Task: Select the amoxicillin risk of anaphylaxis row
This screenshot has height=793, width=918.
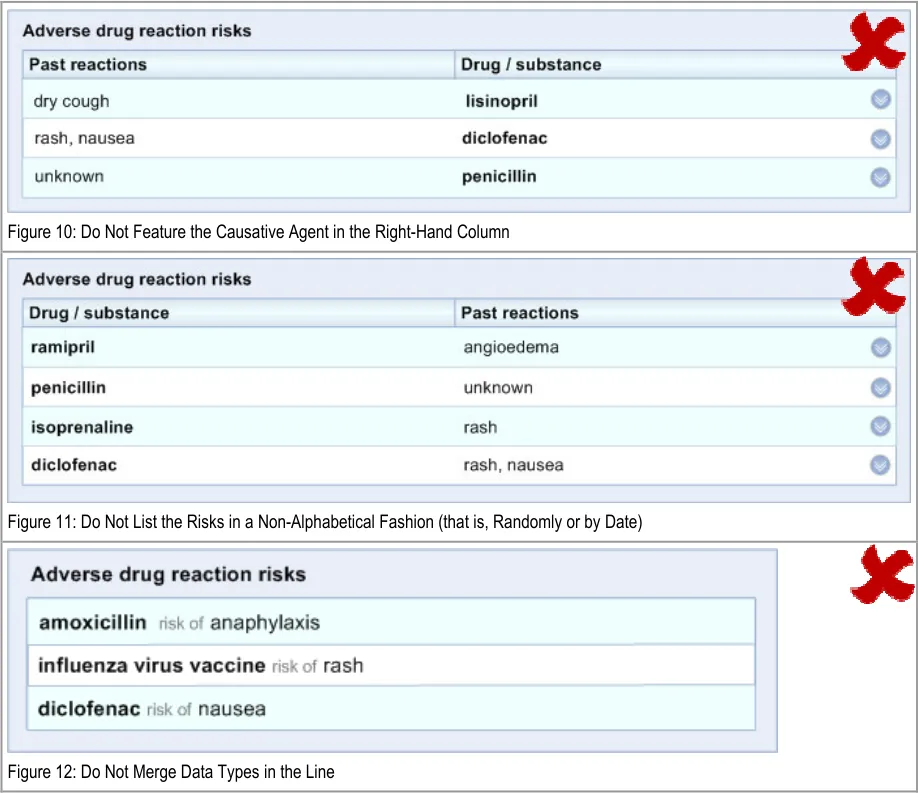Action: [390, 622]
